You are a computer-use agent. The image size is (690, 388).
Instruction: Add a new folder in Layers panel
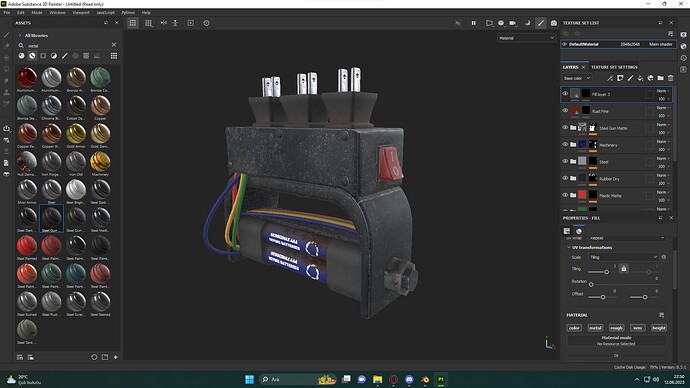pos(661,78)
